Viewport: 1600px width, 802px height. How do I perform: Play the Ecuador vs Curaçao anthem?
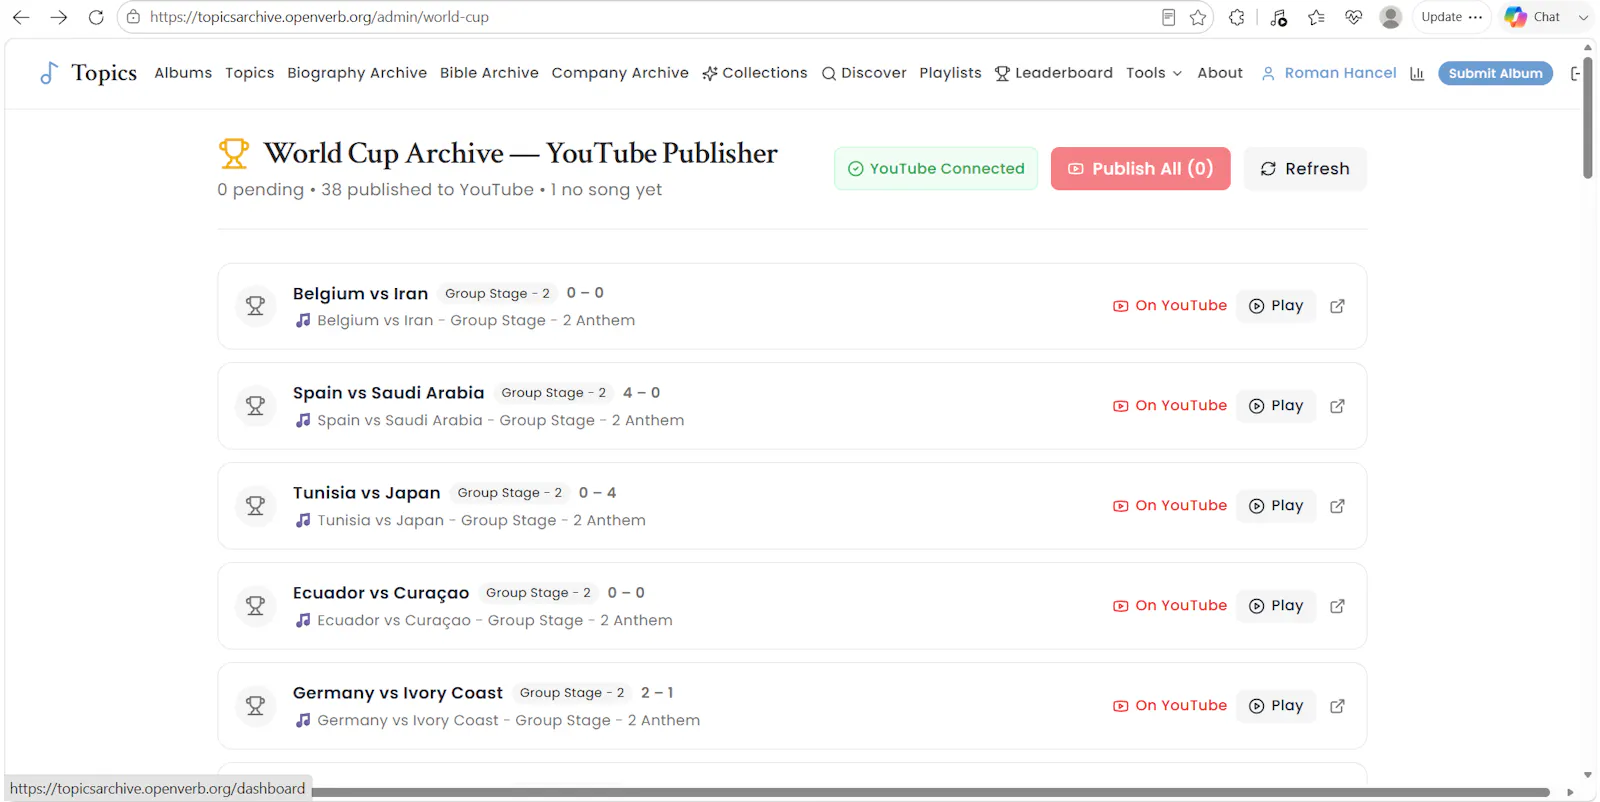click(1276, 606)
